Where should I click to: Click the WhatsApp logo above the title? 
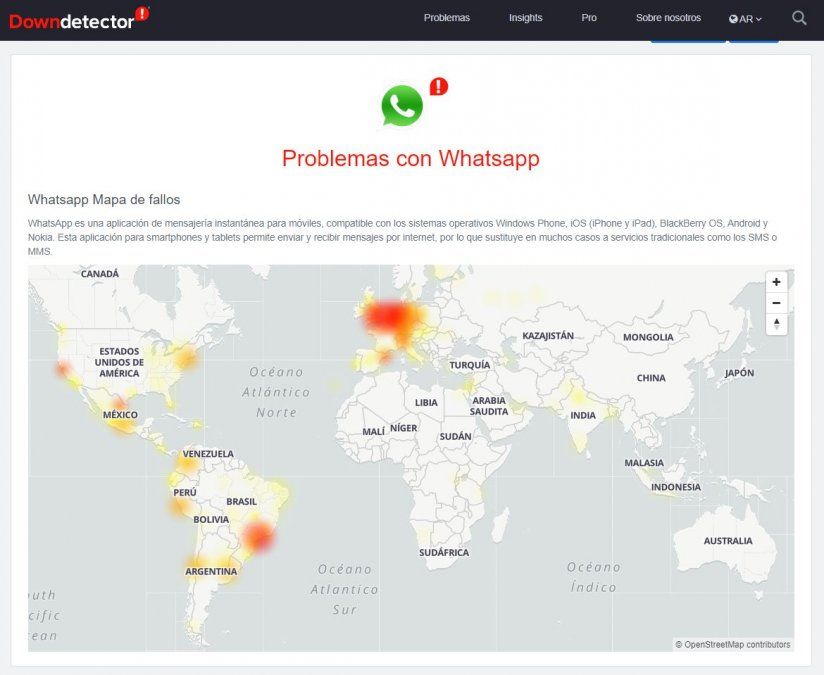400,104
